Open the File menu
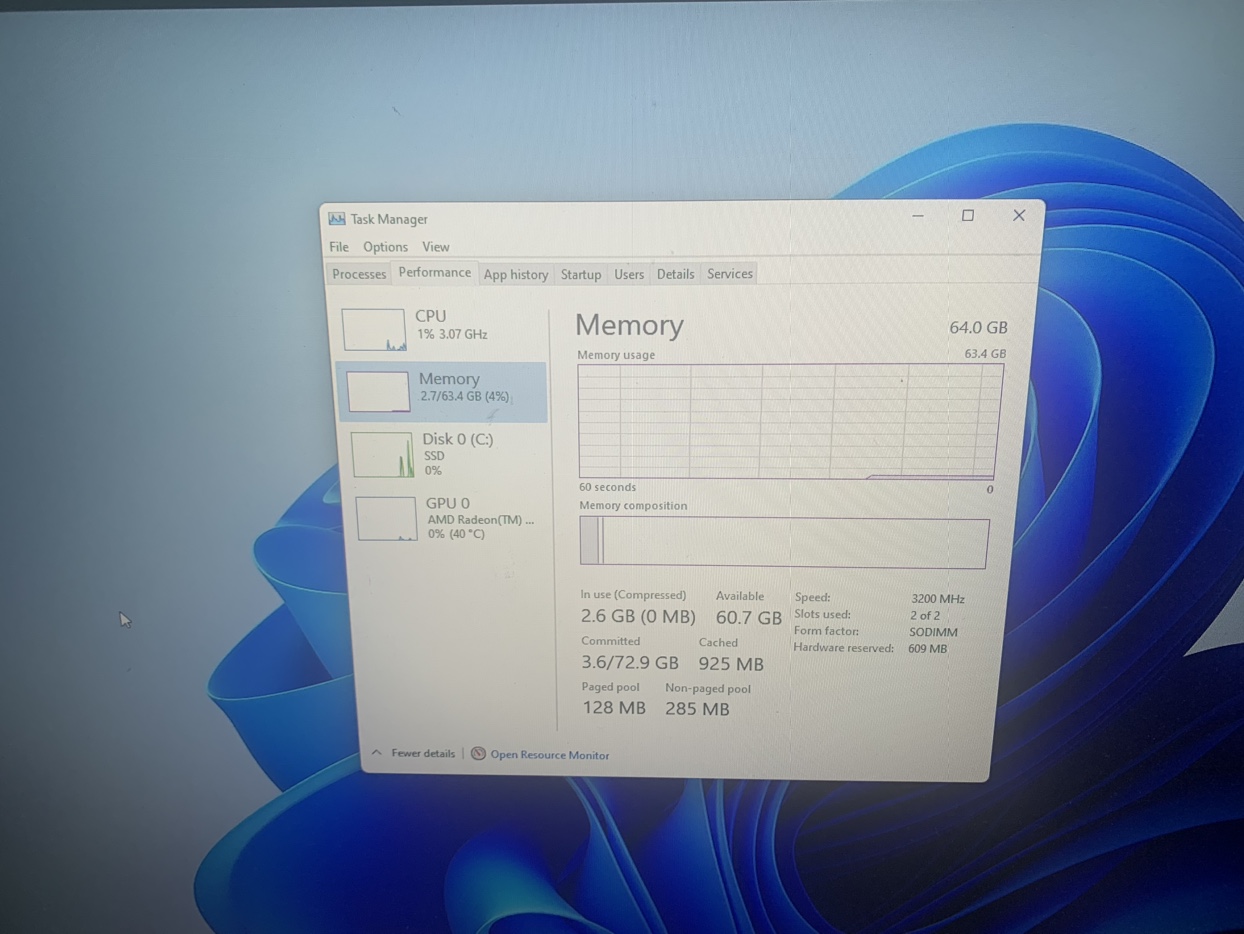The width and height of the screenshot is (1244, 934). coord(339,247)
